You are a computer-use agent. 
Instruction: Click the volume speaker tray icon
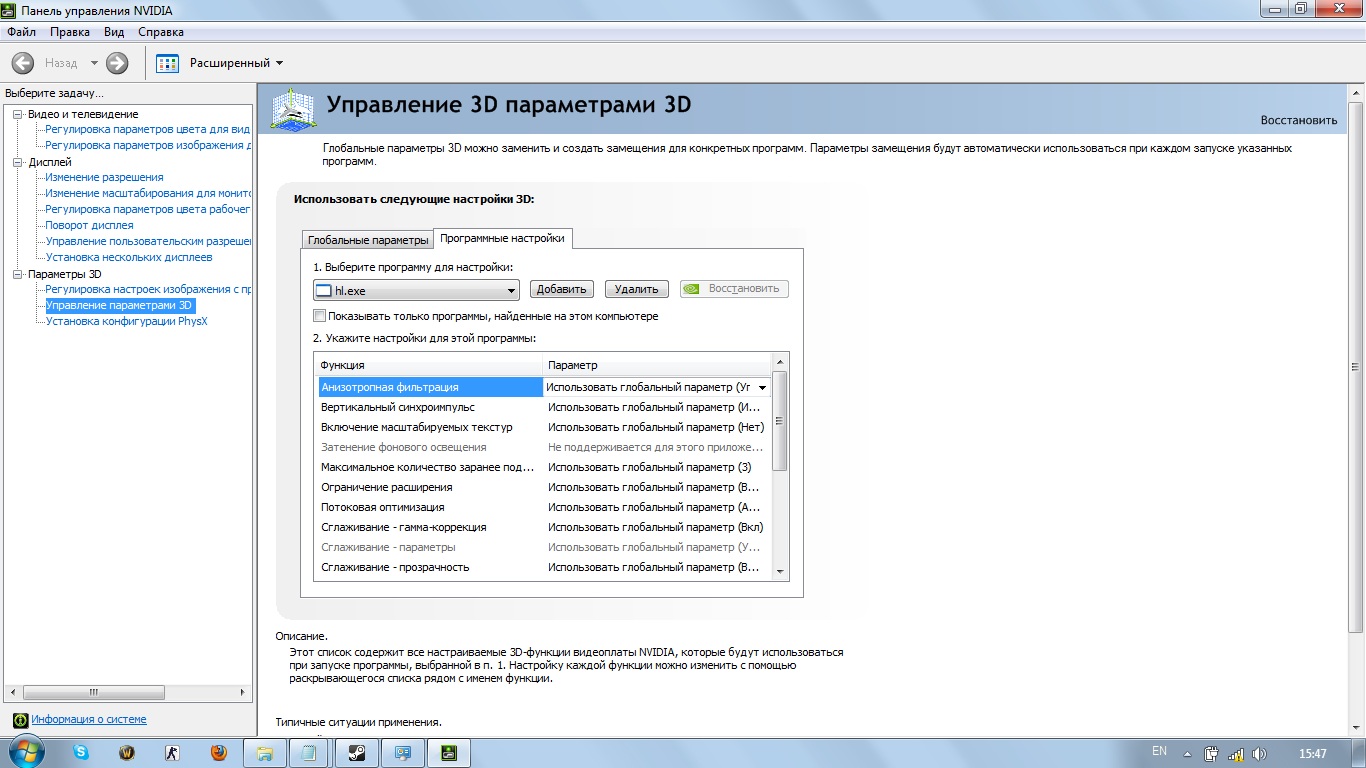pyautogui.click(x=1260, y=754)
